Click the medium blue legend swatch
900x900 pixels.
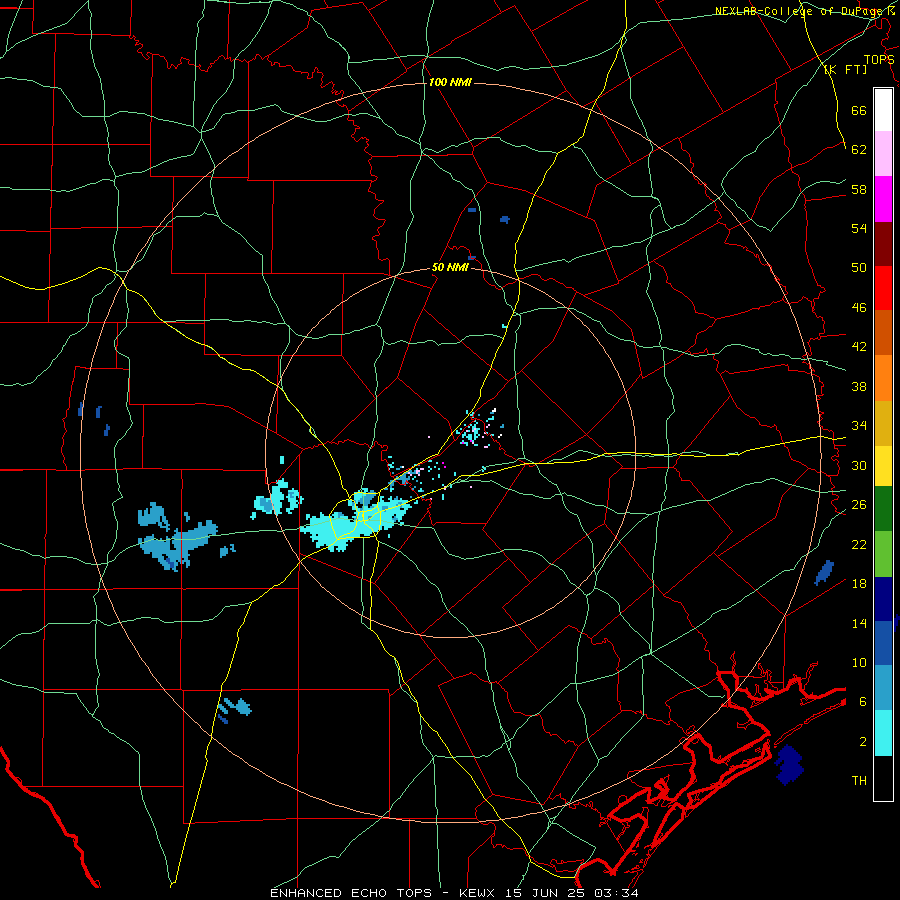click(x=883, y=643)
